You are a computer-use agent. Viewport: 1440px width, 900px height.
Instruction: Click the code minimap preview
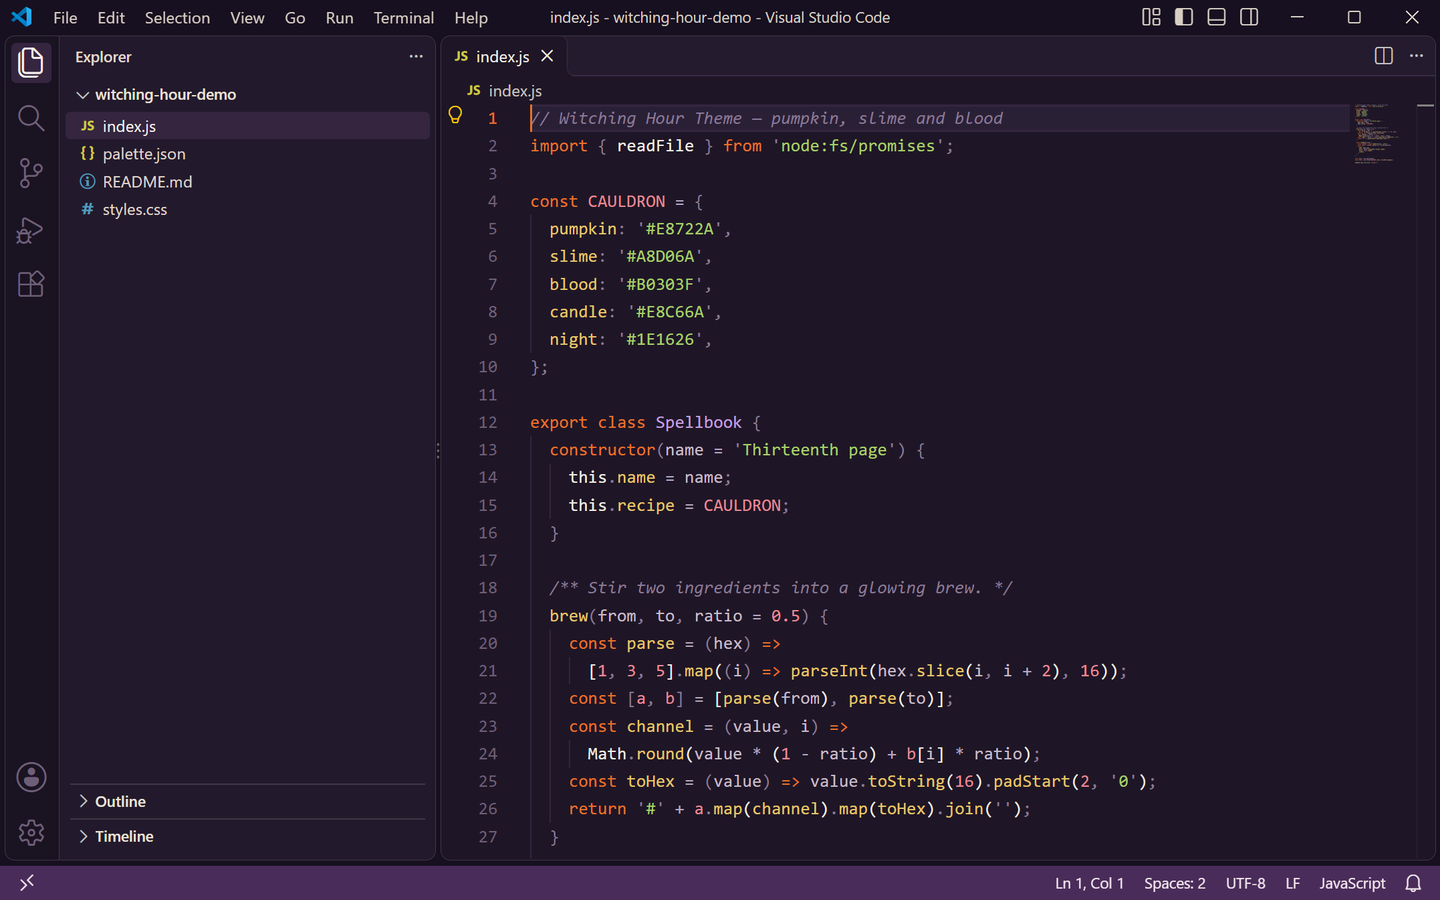(x=1376, y=133)
